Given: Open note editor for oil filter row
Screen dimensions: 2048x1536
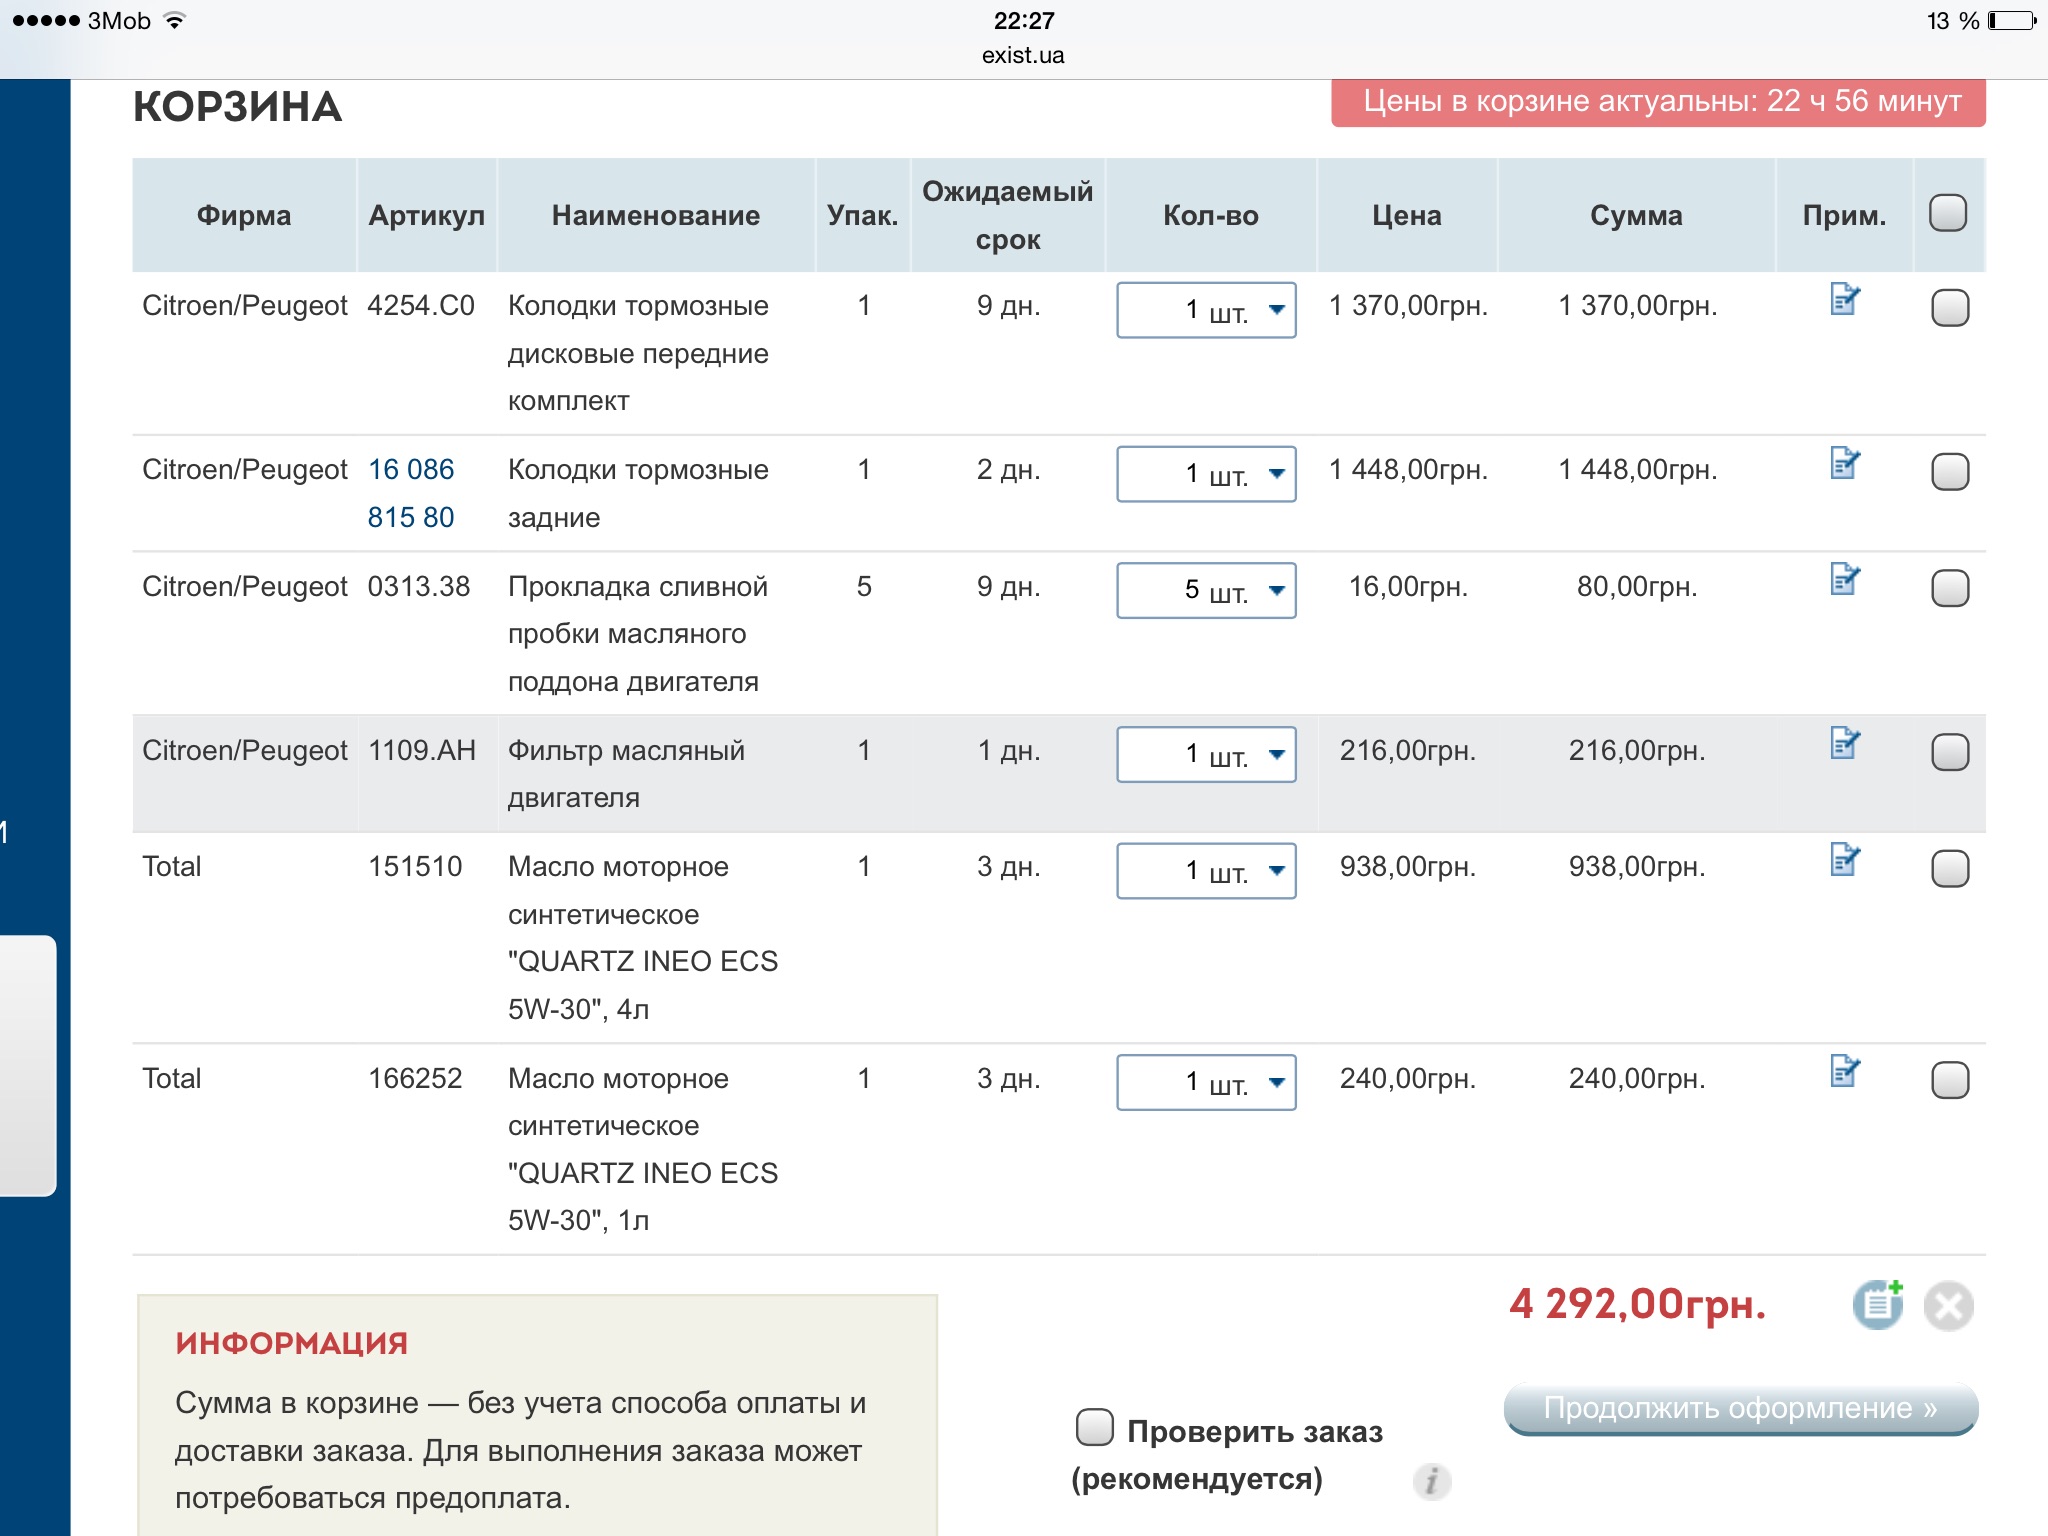Looking at the screenshot, I should [x=1844, y=743].
